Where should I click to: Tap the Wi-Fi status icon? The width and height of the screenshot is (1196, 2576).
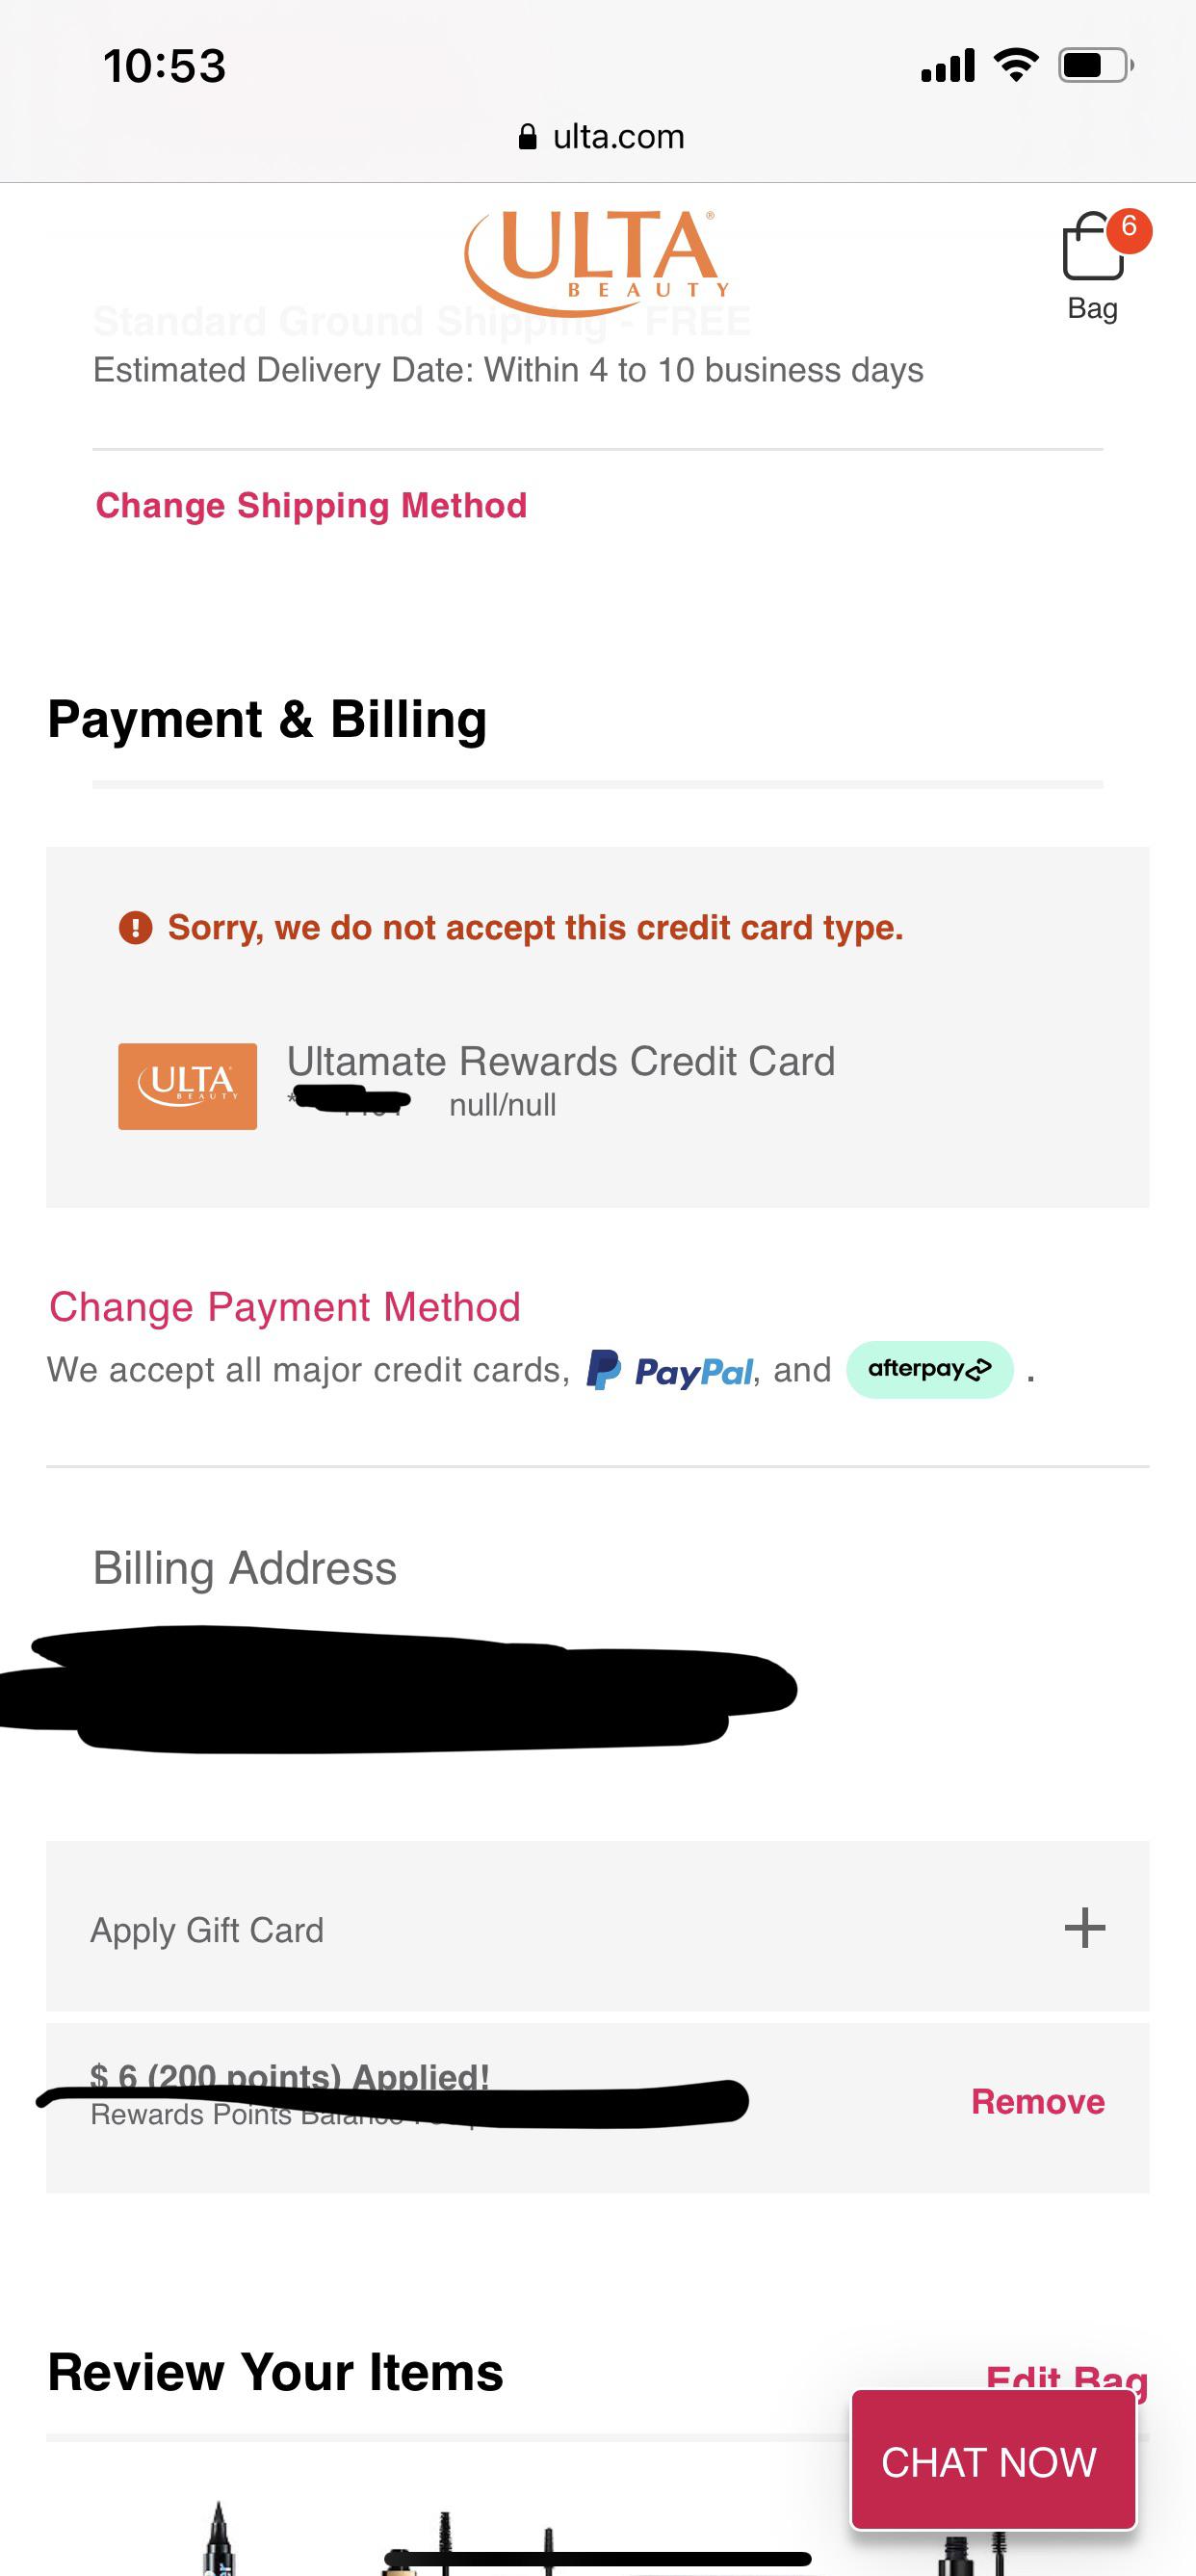point(1016,66)
